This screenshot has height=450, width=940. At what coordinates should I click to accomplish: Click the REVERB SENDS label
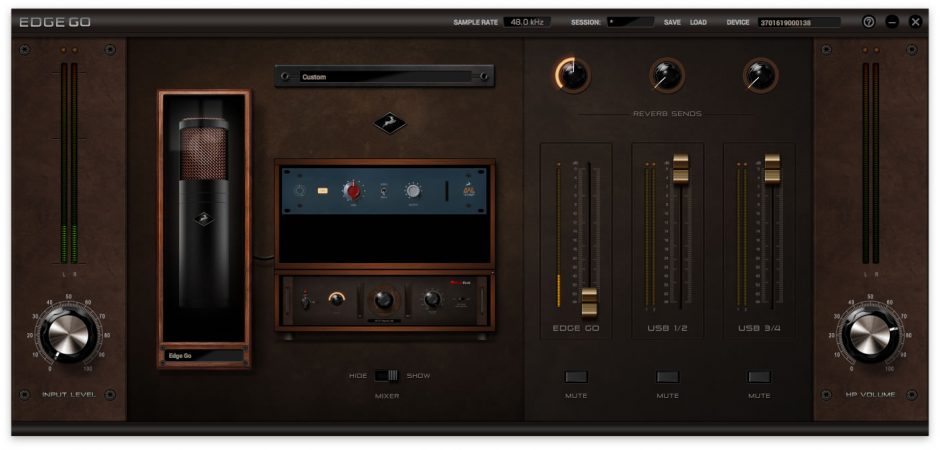[x=667, y=114]
